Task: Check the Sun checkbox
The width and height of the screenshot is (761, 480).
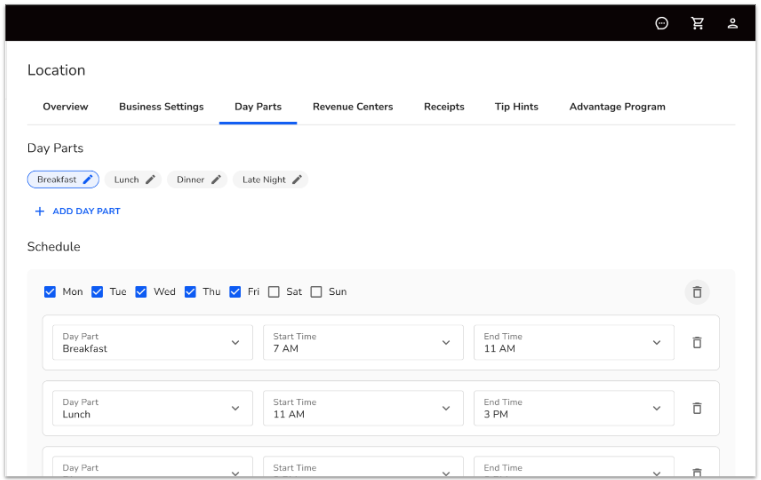Action: click(316, 292)
